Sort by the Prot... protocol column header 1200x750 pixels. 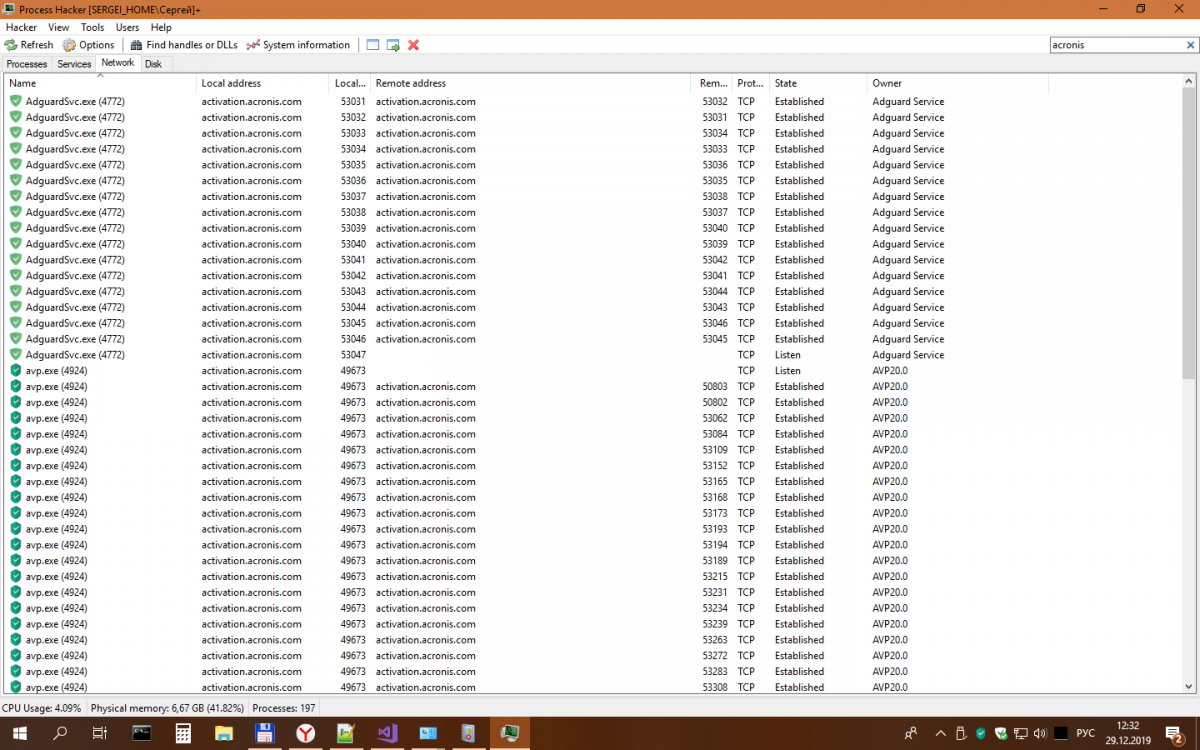(750, 83)
